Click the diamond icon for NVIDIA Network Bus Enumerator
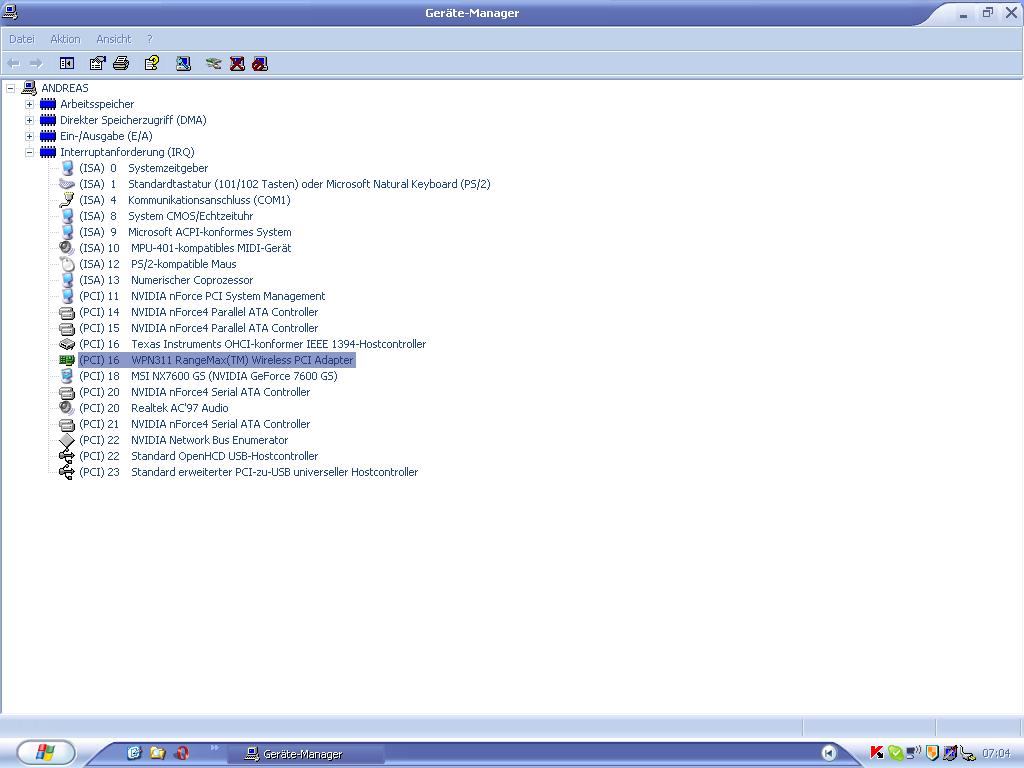Viewport: 1024px width, 768px height. 67,440
